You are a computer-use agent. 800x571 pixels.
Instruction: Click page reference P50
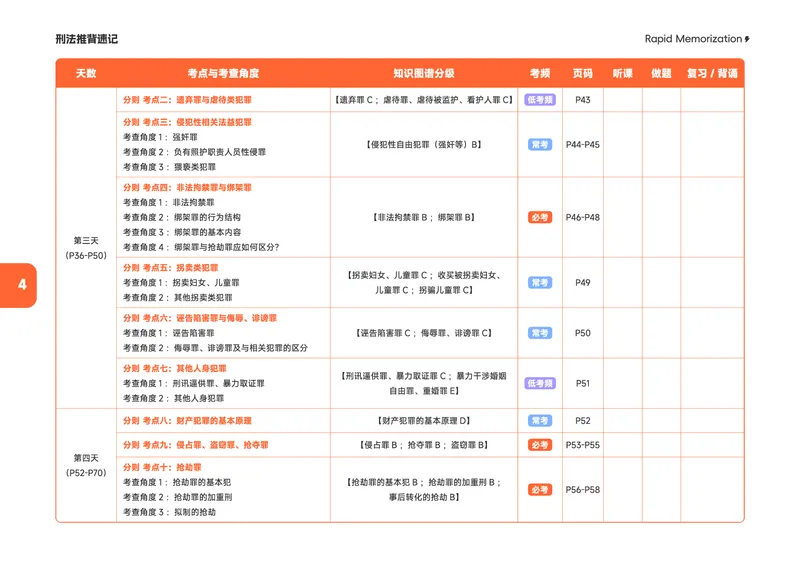pos(583,333)
